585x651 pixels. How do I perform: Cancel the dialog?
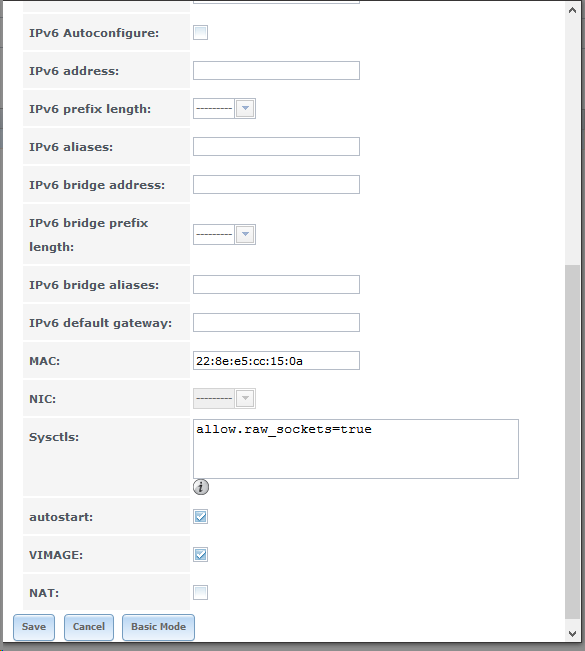pyautogui.click(x=89, y=627)
